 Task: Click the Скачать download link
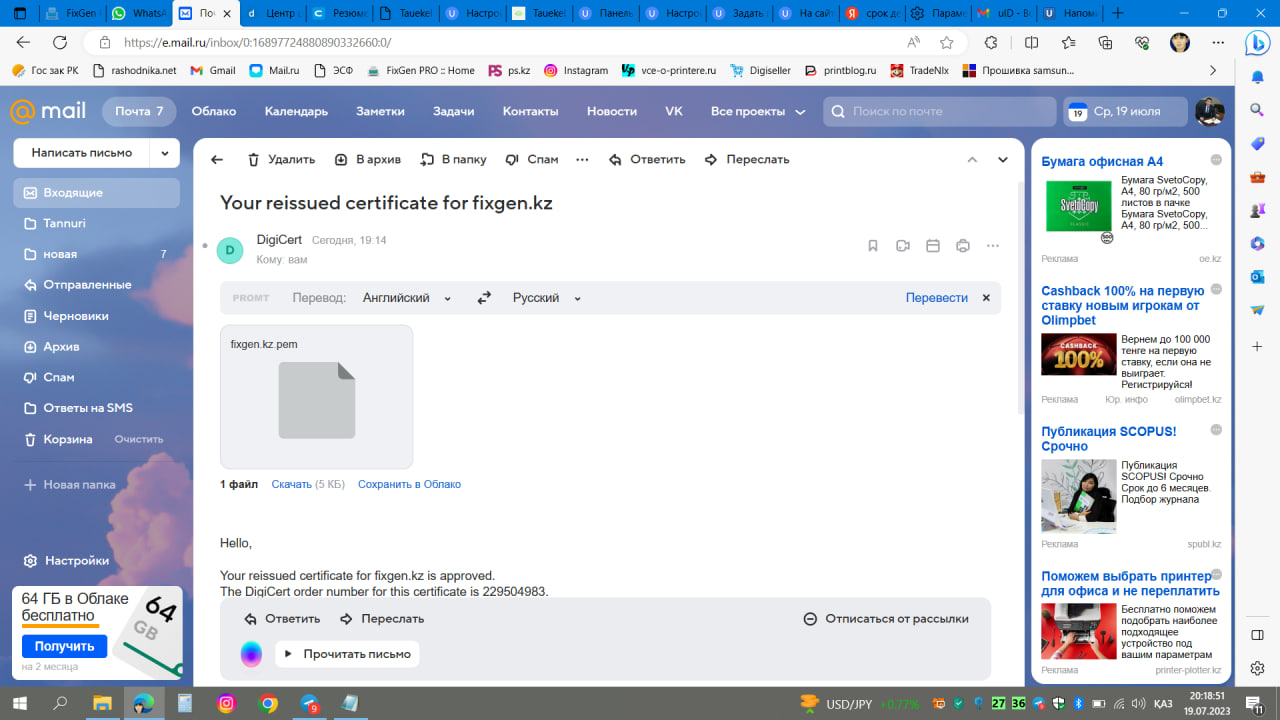click(x=292, y=484)
